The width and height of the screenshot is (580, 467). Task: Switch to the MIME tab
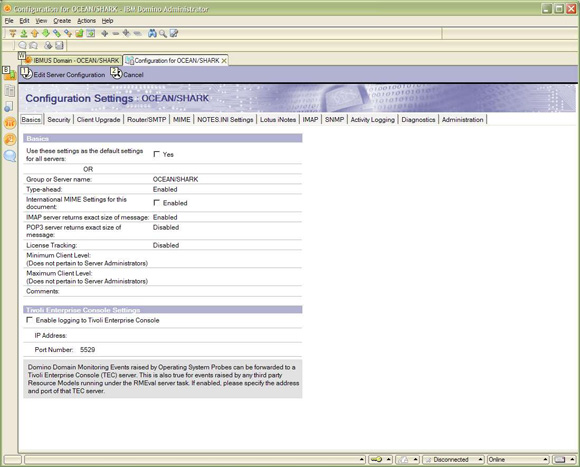(182, 119)
